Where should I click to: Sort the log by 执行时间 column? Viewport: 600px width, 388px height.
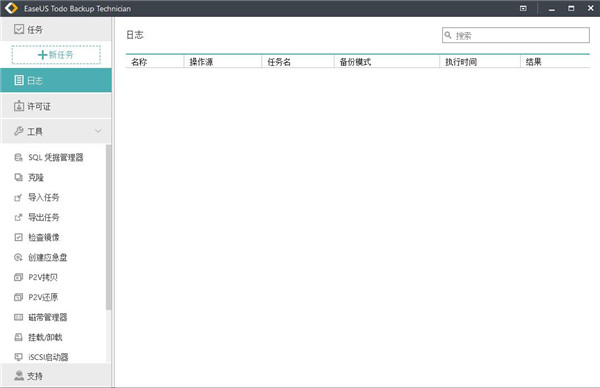point(480,62)
